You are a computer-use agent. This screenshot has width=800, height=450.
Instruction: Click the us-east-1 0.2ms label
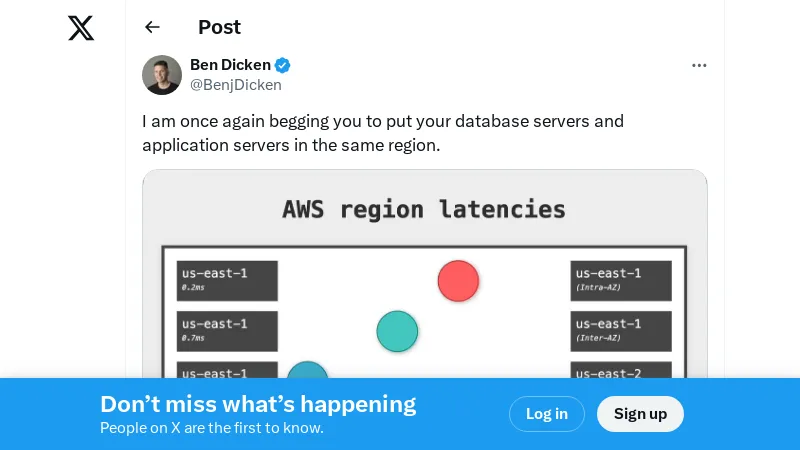tap(227, 280)
